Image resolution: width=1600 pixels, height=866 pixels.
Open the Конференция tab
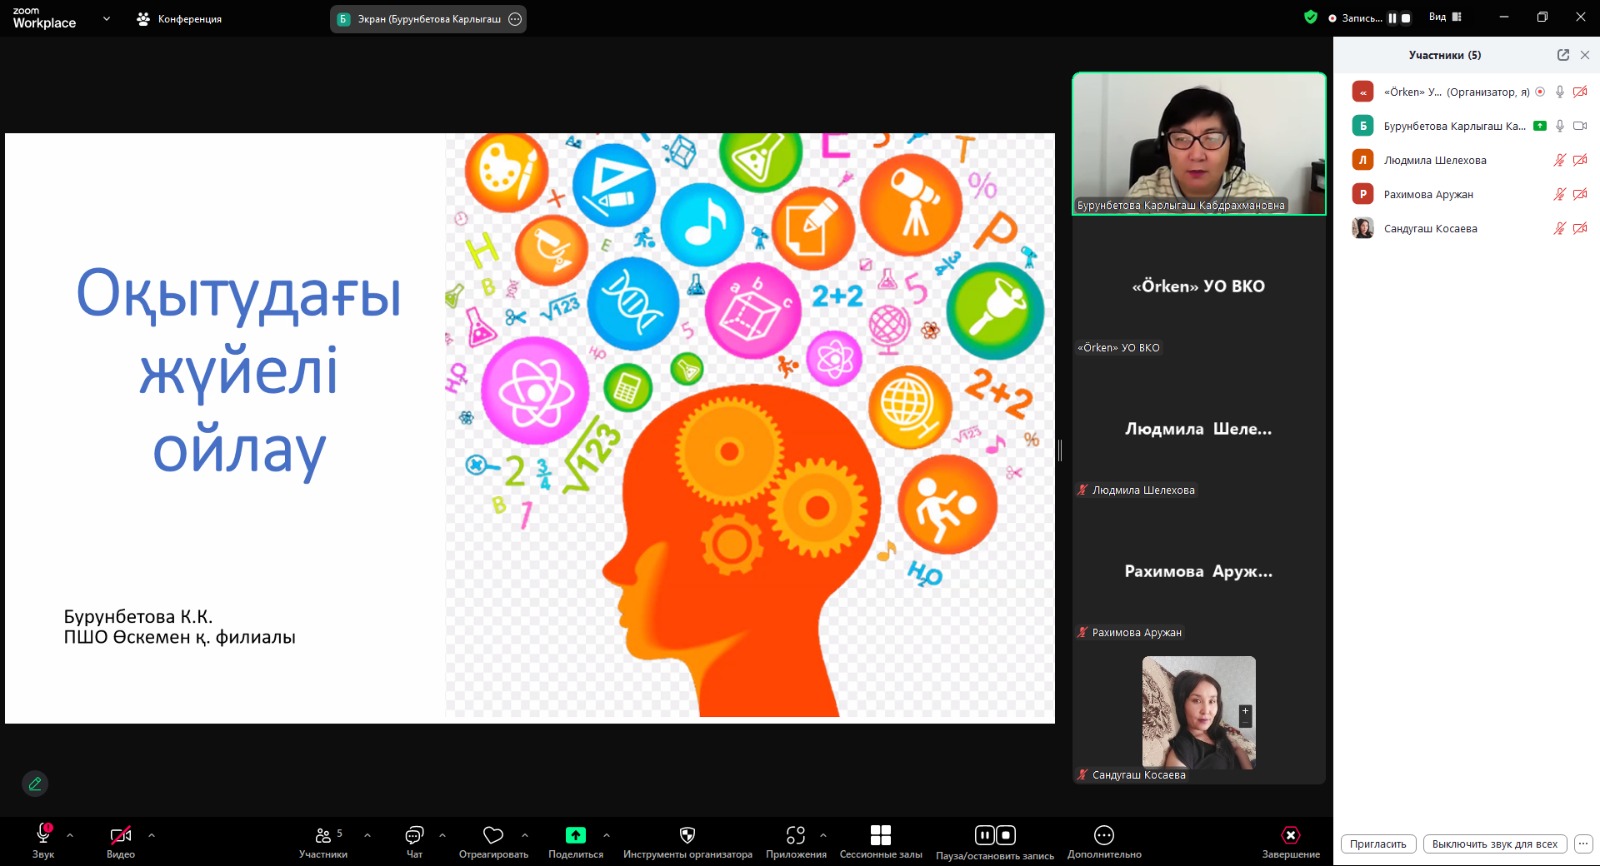pos(180,19)
